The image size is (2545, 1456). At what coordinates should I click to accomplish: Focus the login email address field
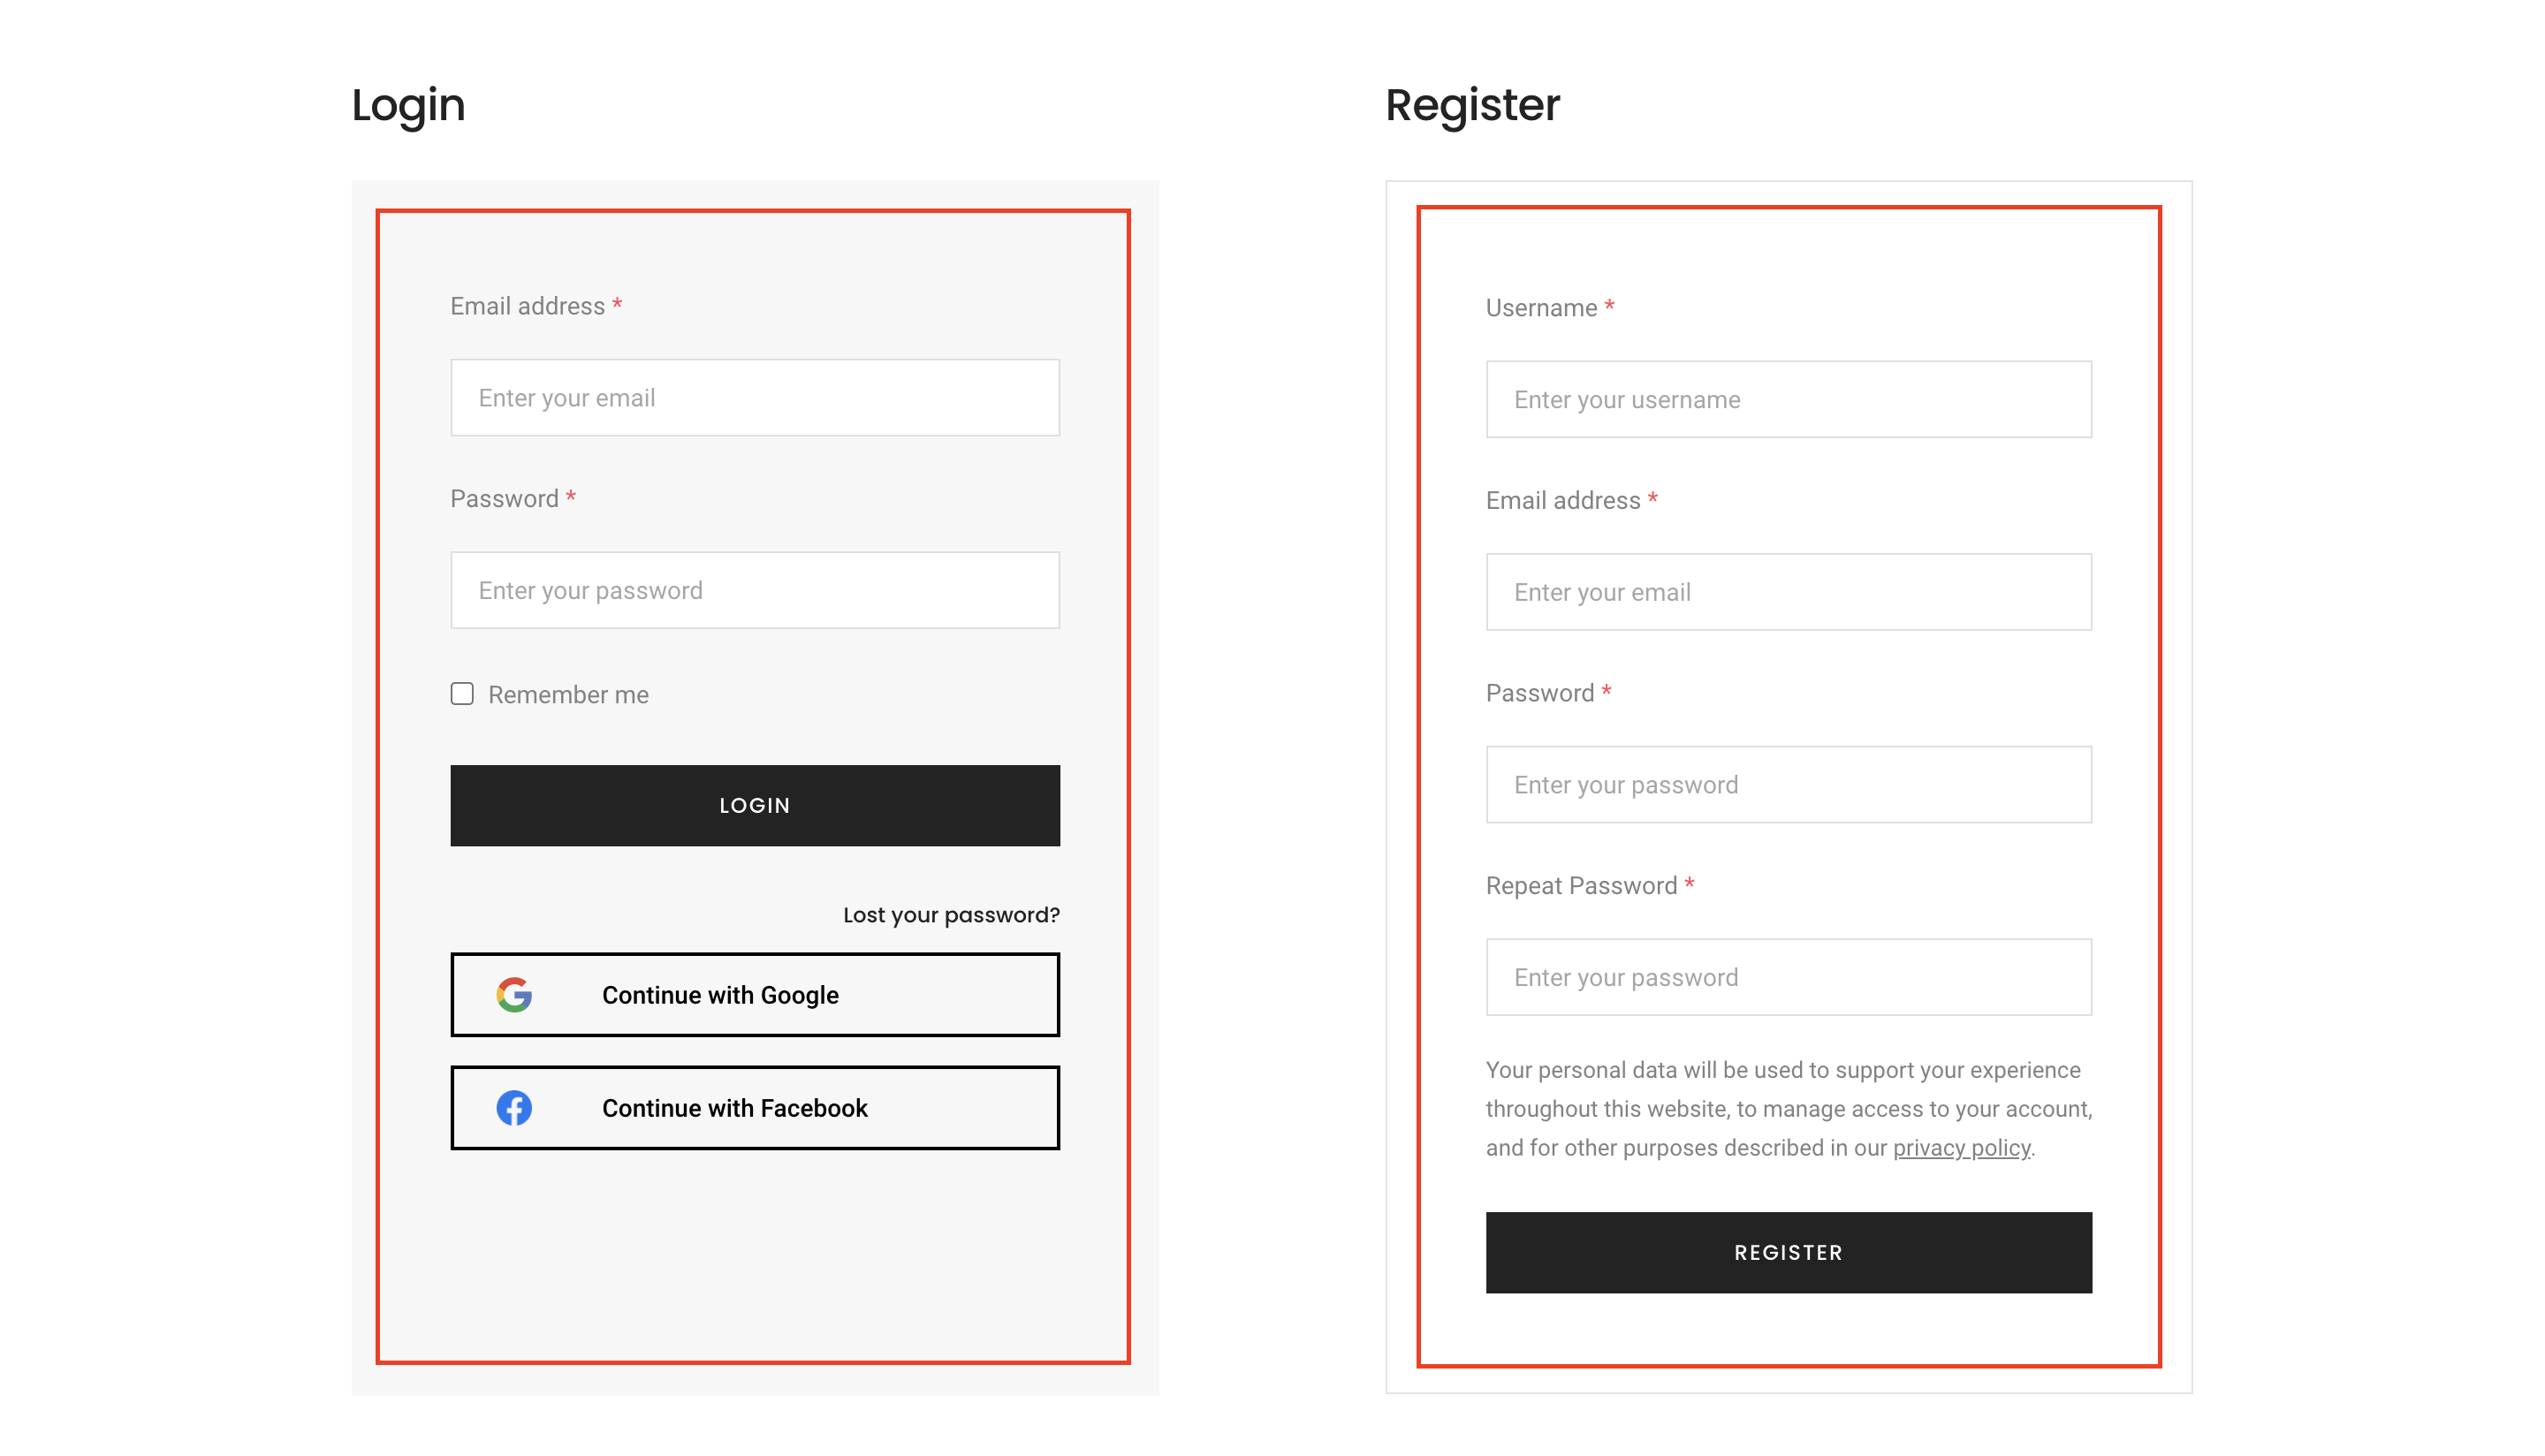coord(755,397)
